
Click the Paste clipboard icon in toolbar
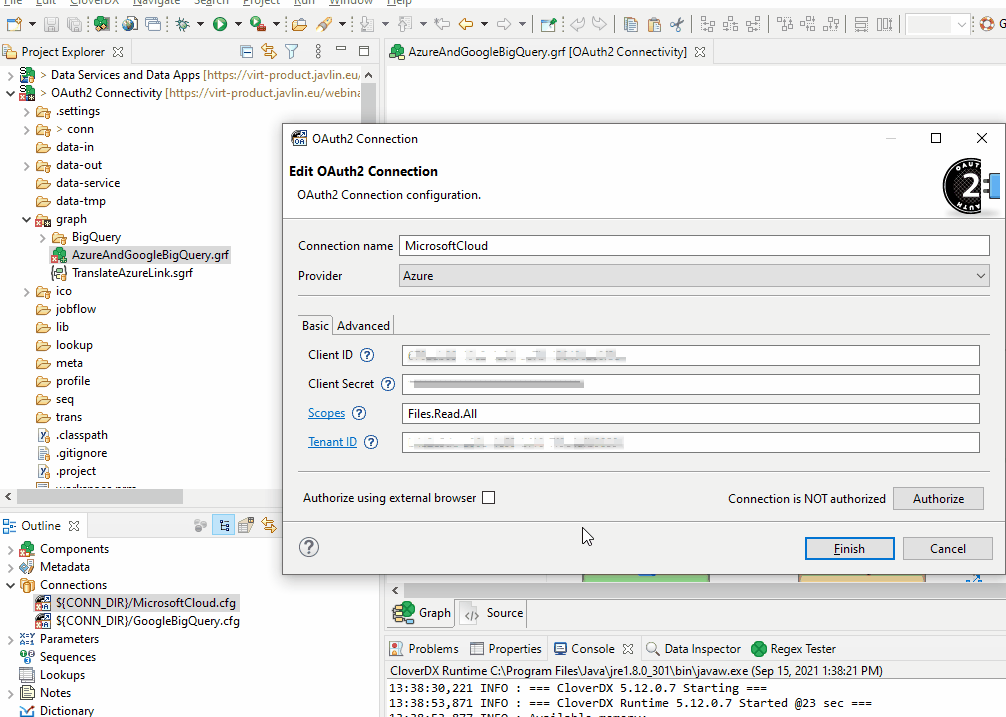(x=654, y=24)
